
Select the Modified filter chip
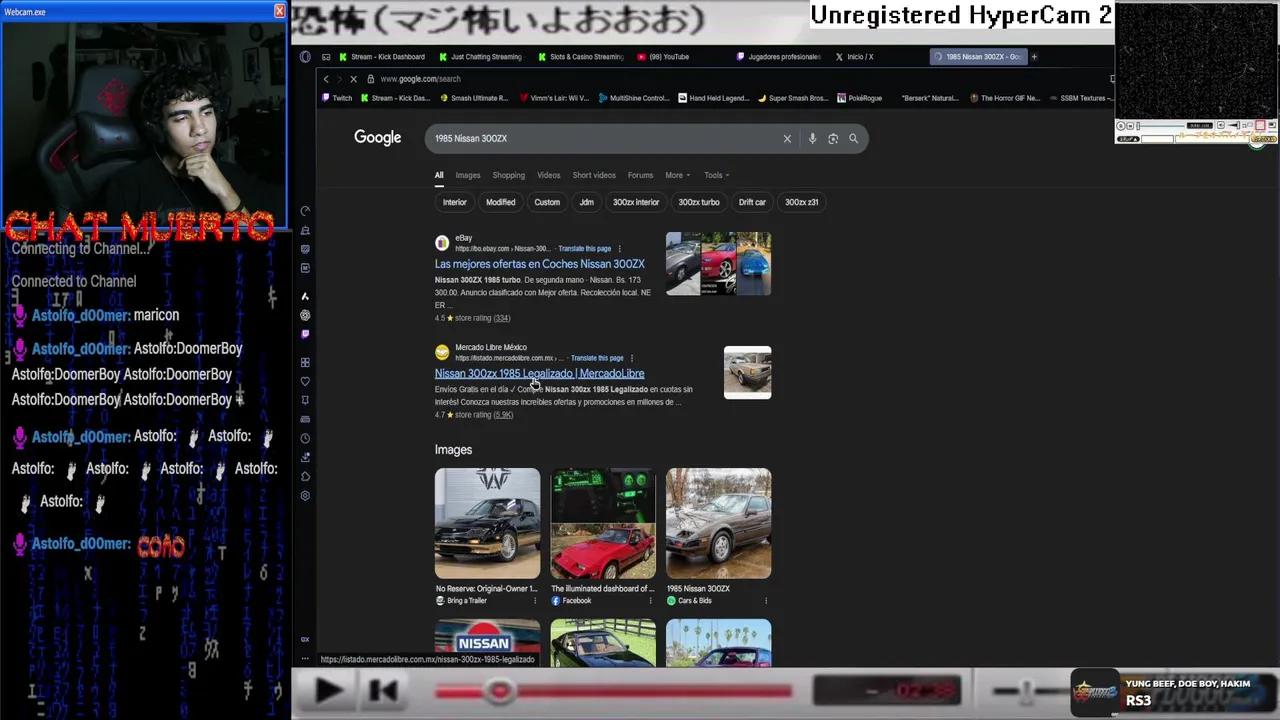click(x=500, y=202)
